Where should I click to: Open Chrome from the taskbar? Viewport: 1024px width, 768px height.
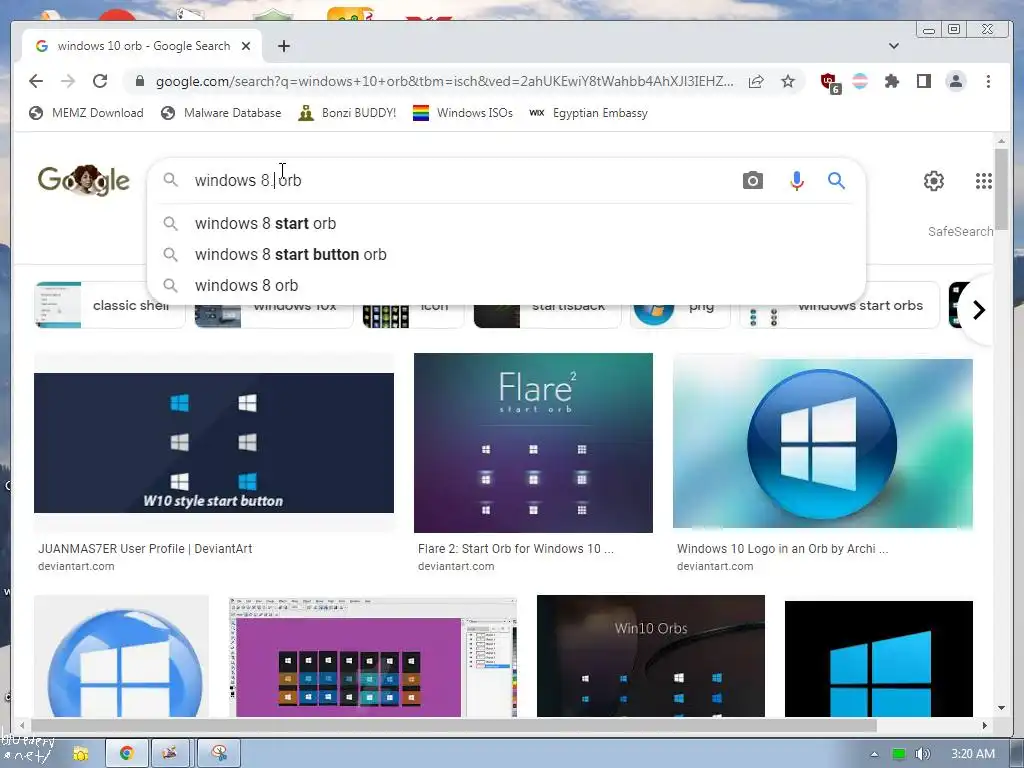(127, 754)
